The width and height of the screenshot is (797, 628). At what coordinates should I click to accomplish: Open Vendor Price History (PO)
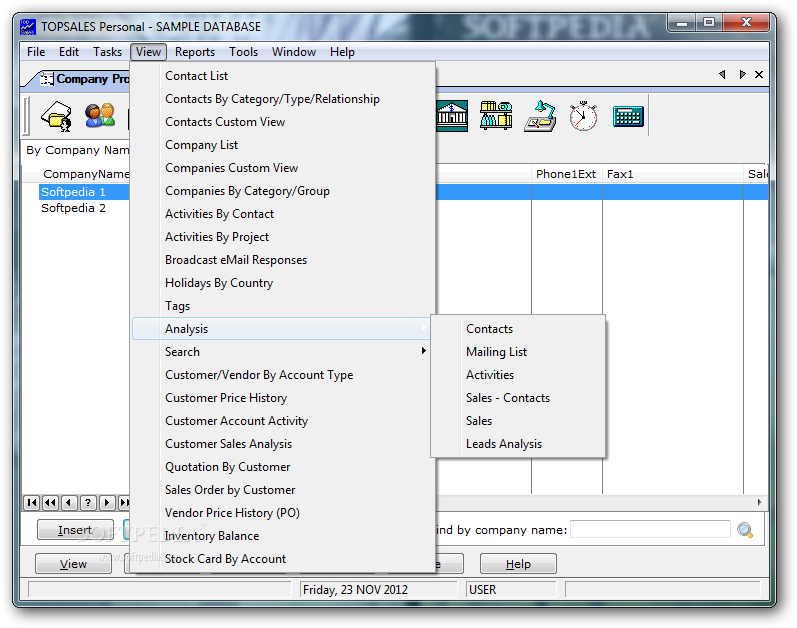283,513
